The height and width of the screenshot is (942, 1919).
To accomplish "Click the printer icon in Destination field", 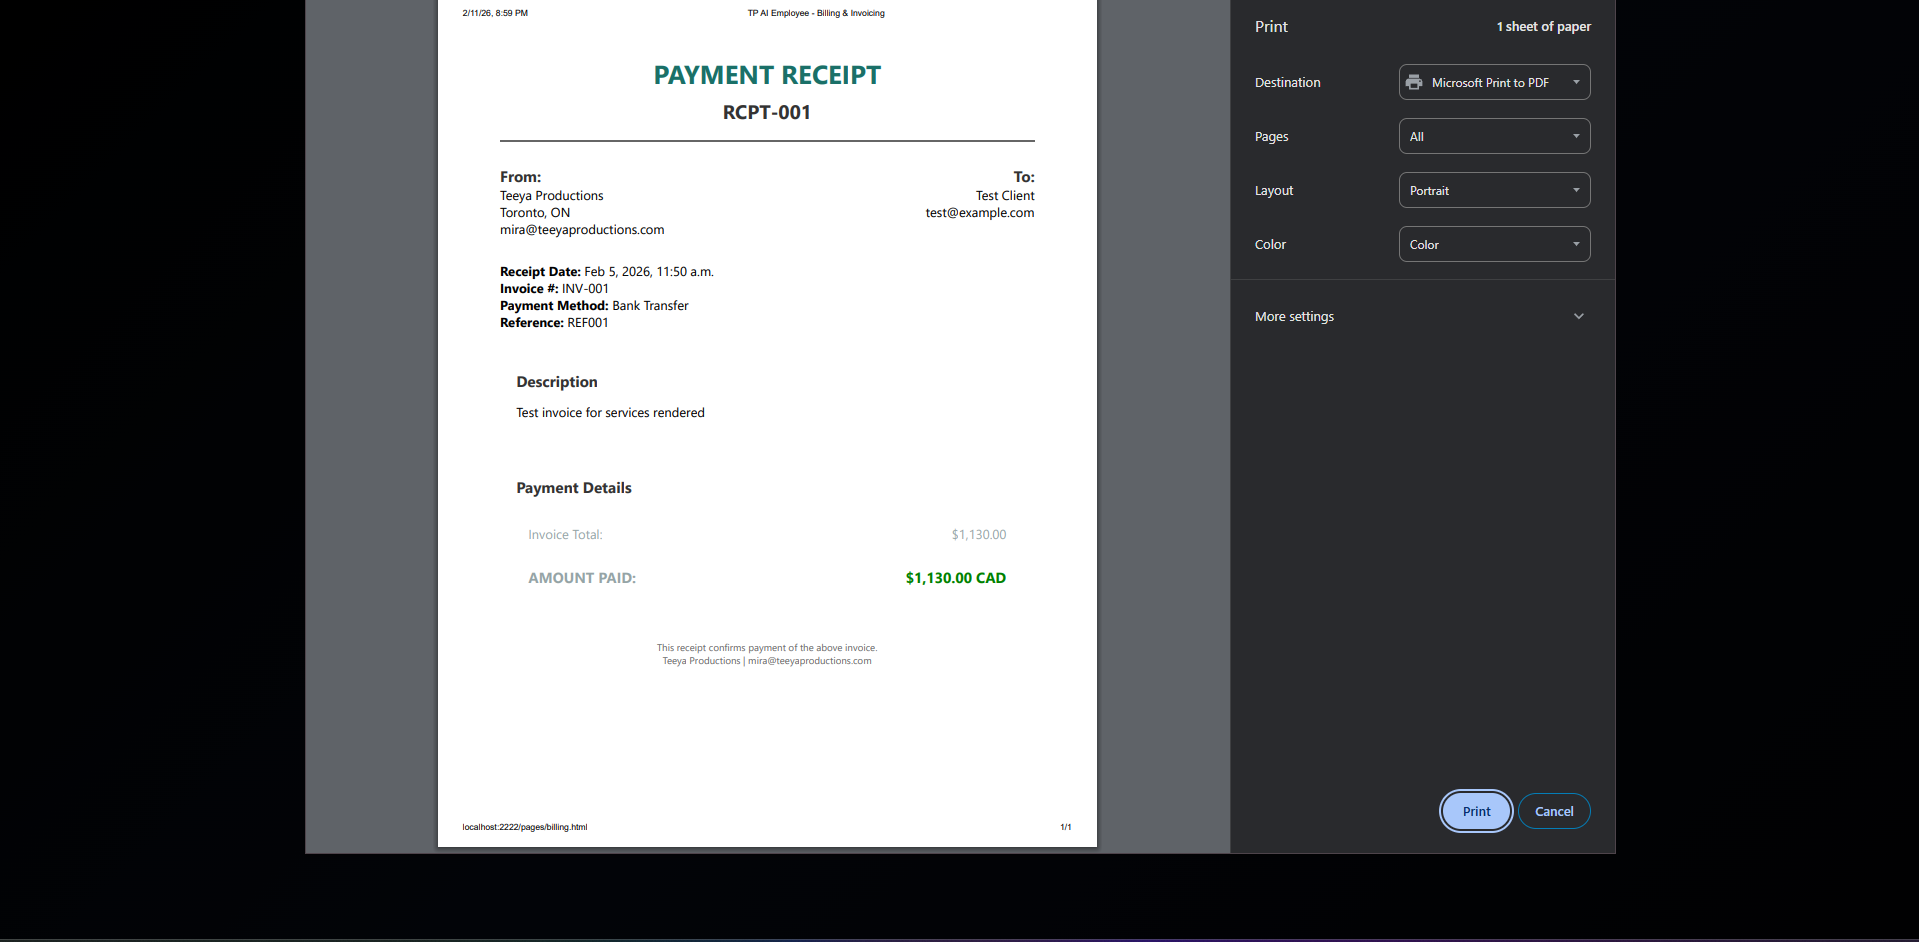I will [x=1413, y=82].
